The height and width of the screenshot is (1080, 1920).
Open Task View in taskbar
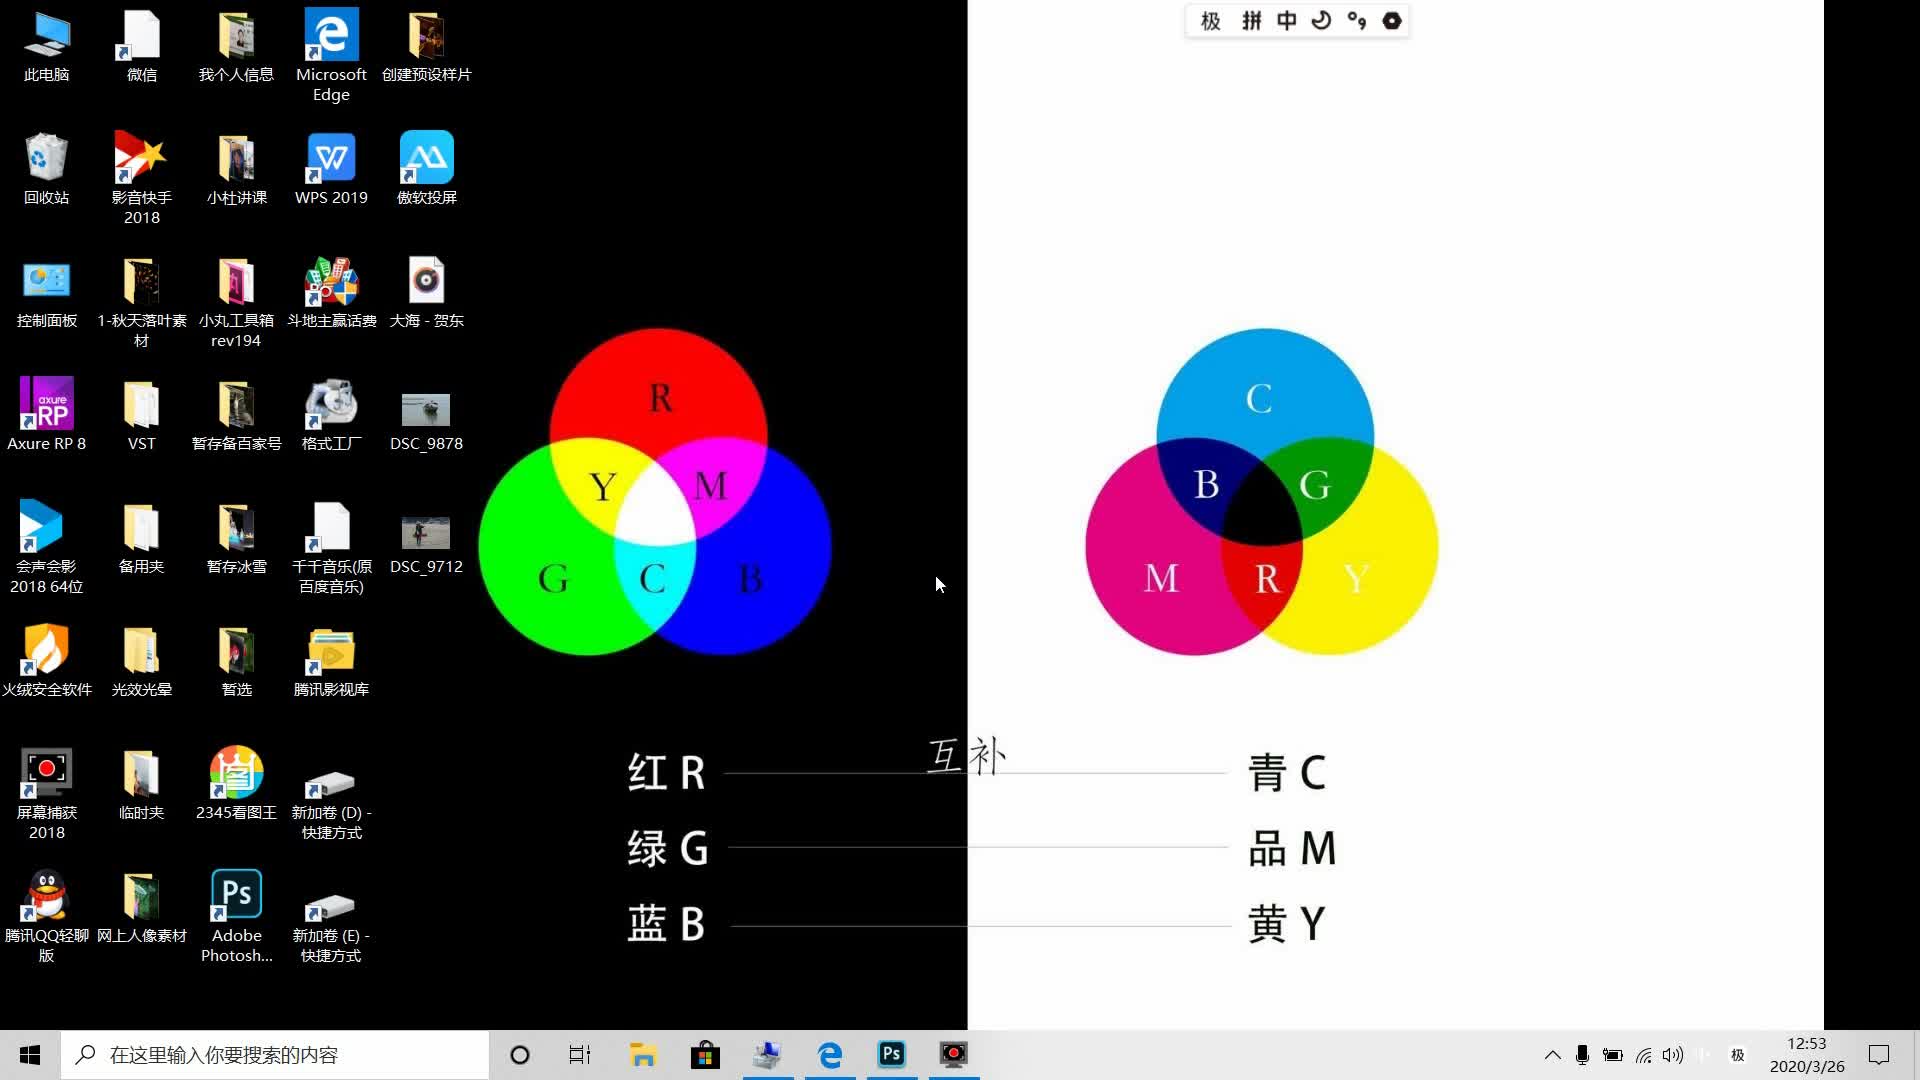pos(580,1054)
